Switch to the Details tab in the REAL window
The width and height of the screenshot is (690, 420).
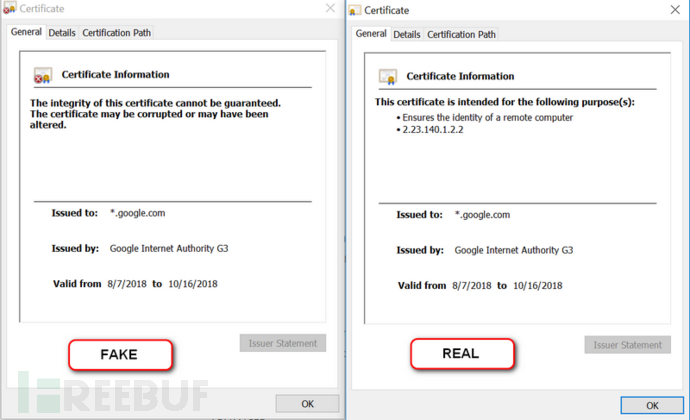[x=407, y=34]
